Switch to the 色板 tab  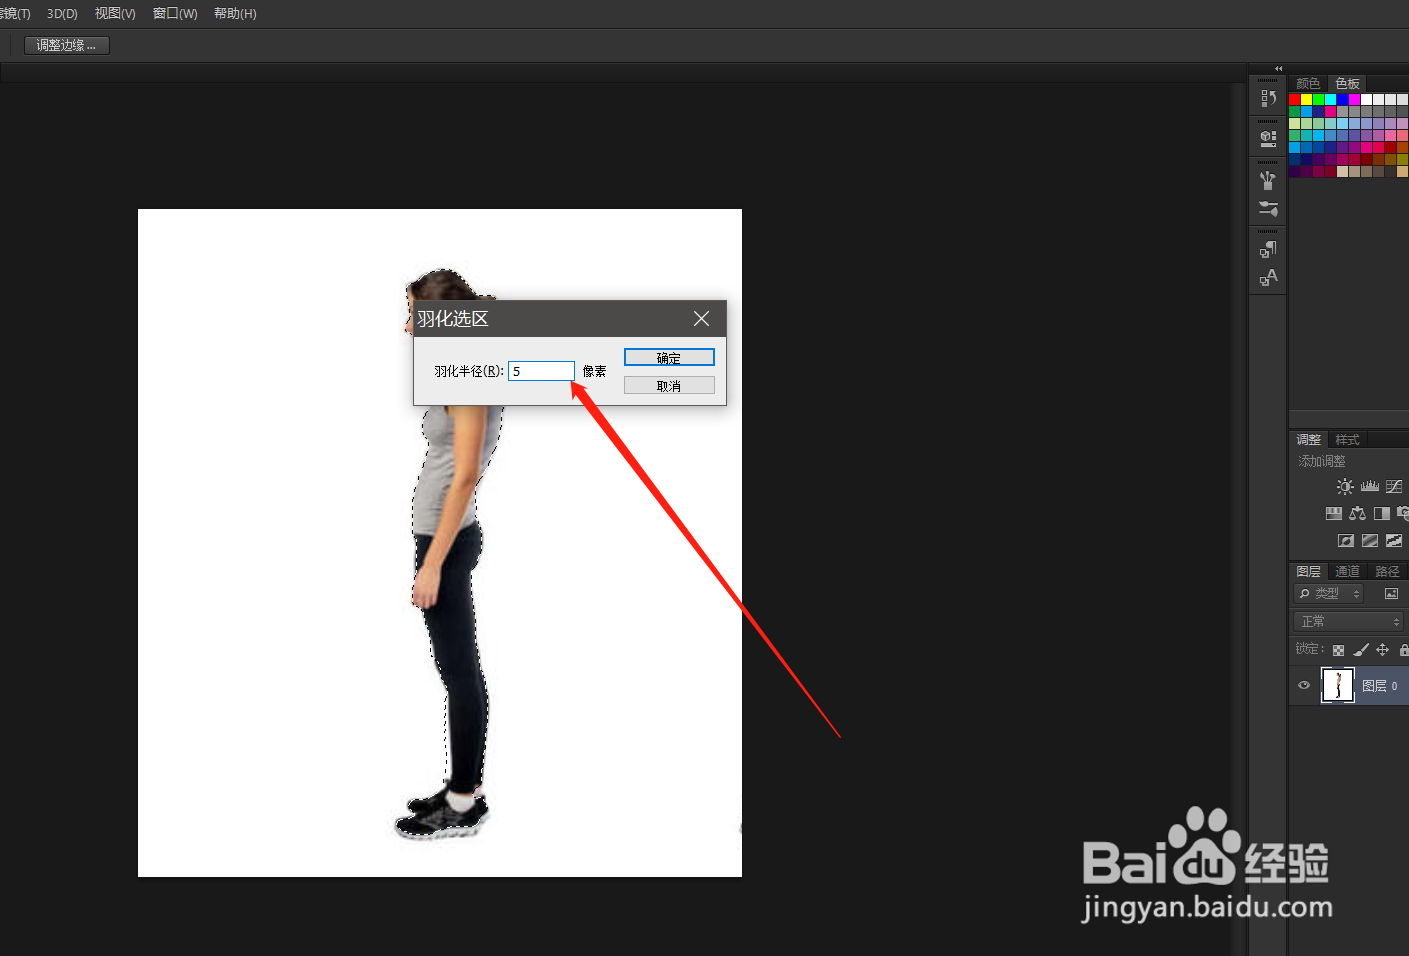[x=1347, y=83]
